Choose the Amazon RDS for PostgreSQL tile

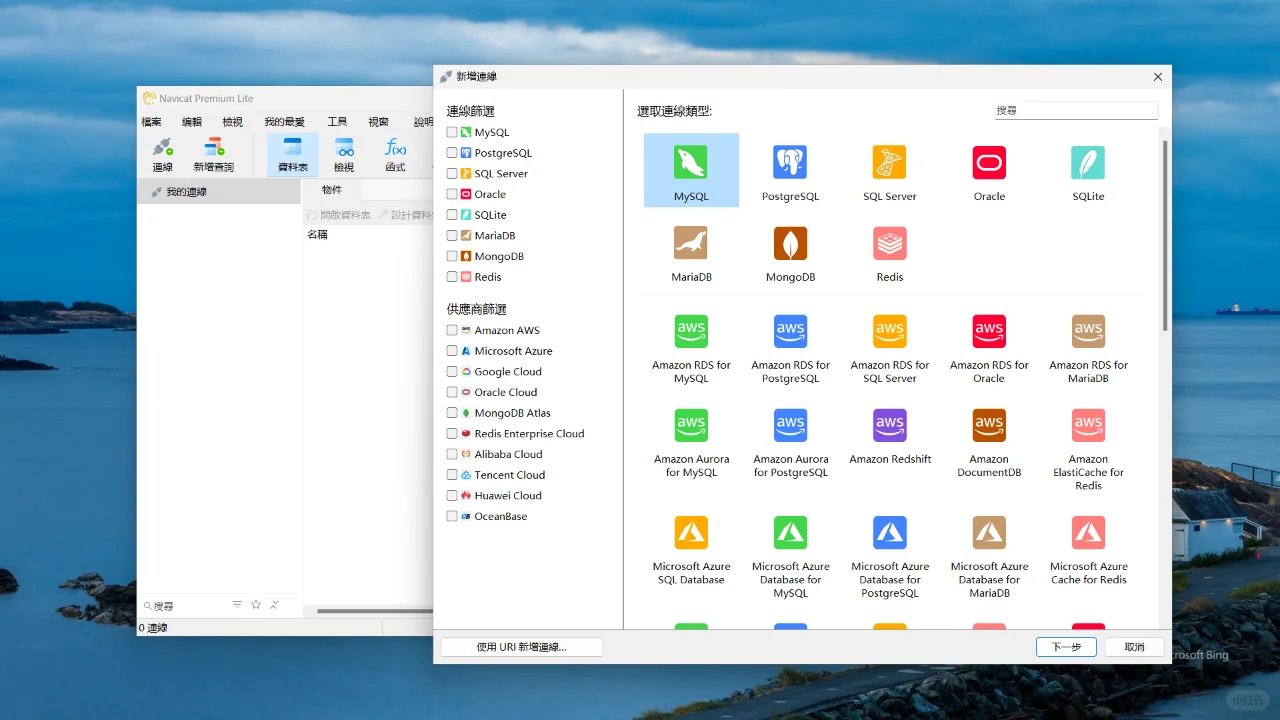click(x=790, y=348)
